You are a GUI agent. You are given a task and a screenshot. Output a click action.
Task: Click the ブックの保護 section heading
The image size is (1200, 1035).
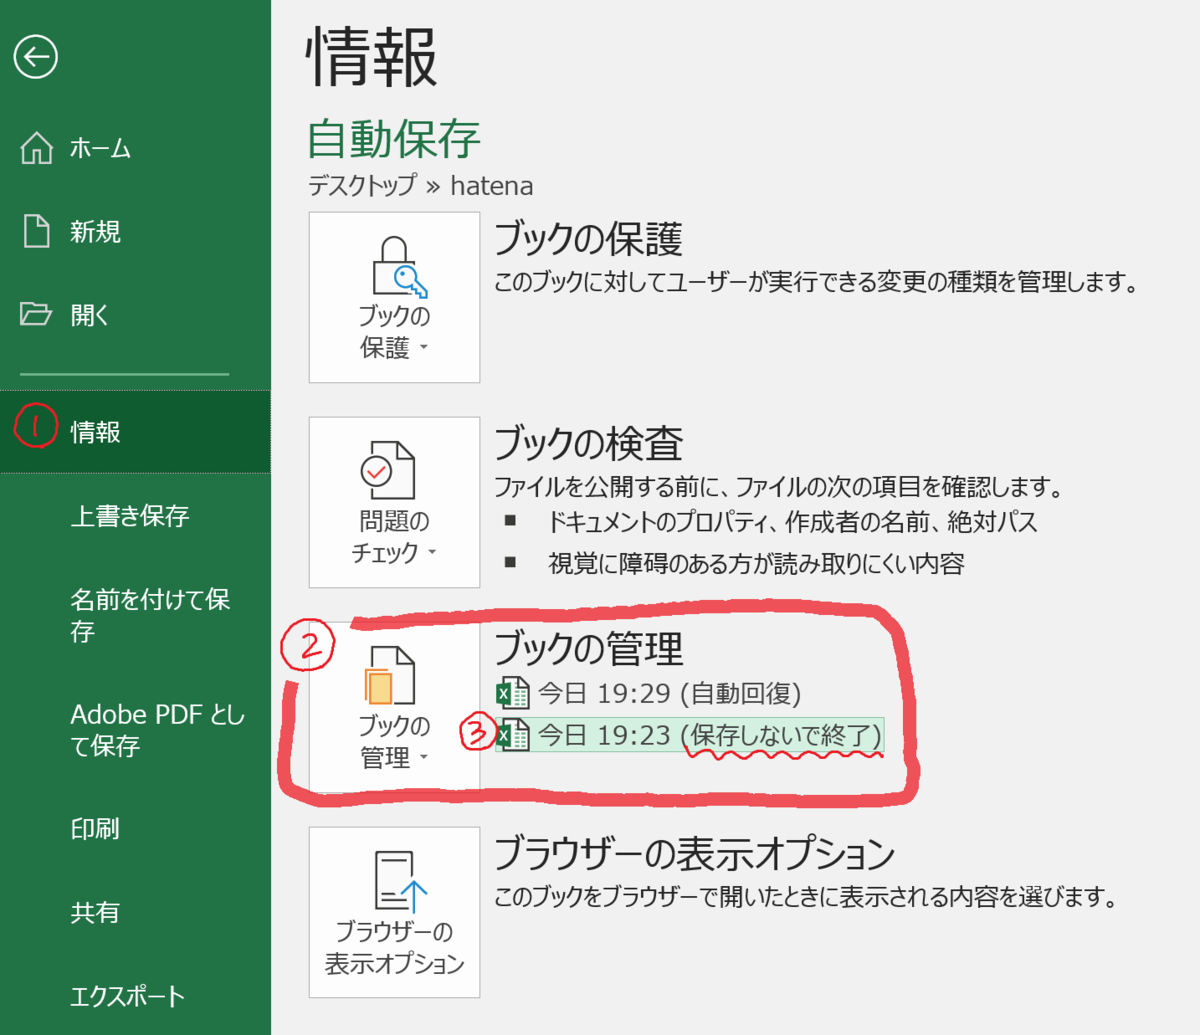click(x=588, y=239)
